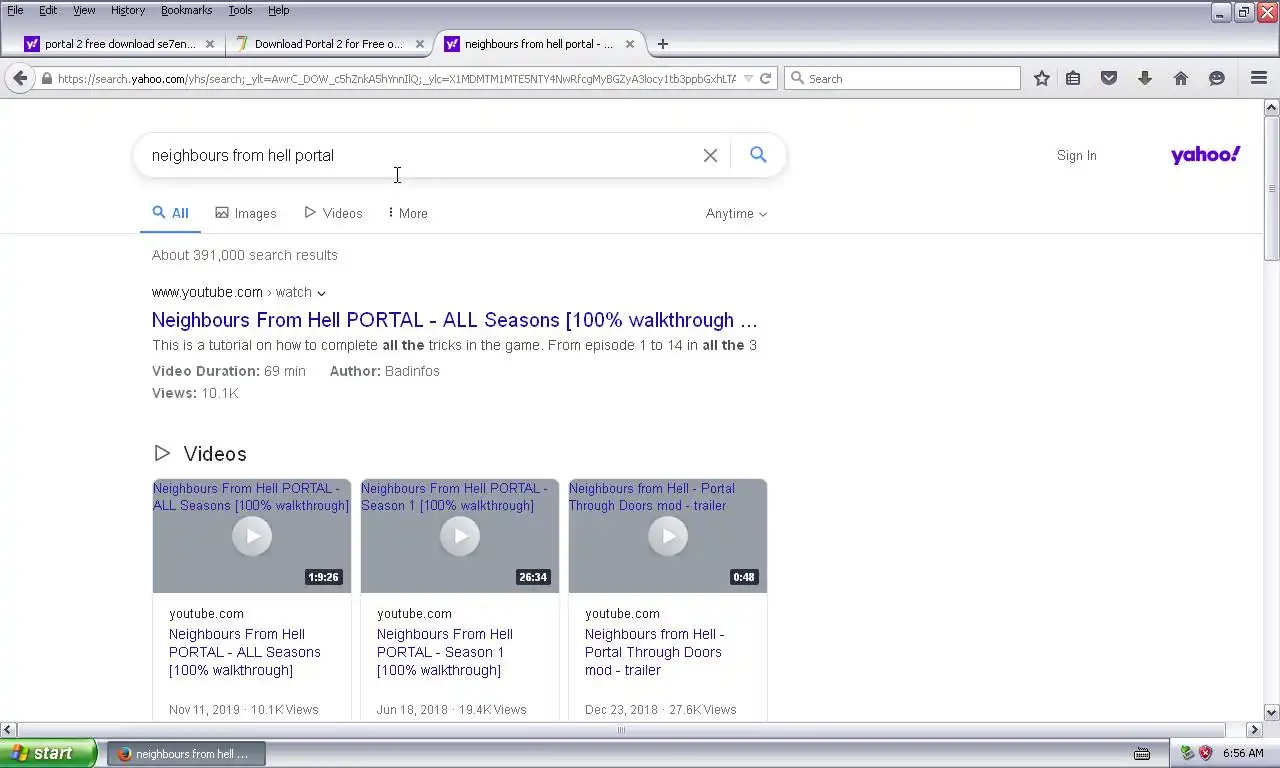Click the 6:56 AM taskbar clock
This screenshot has height=768, width=1280.
1243,753
